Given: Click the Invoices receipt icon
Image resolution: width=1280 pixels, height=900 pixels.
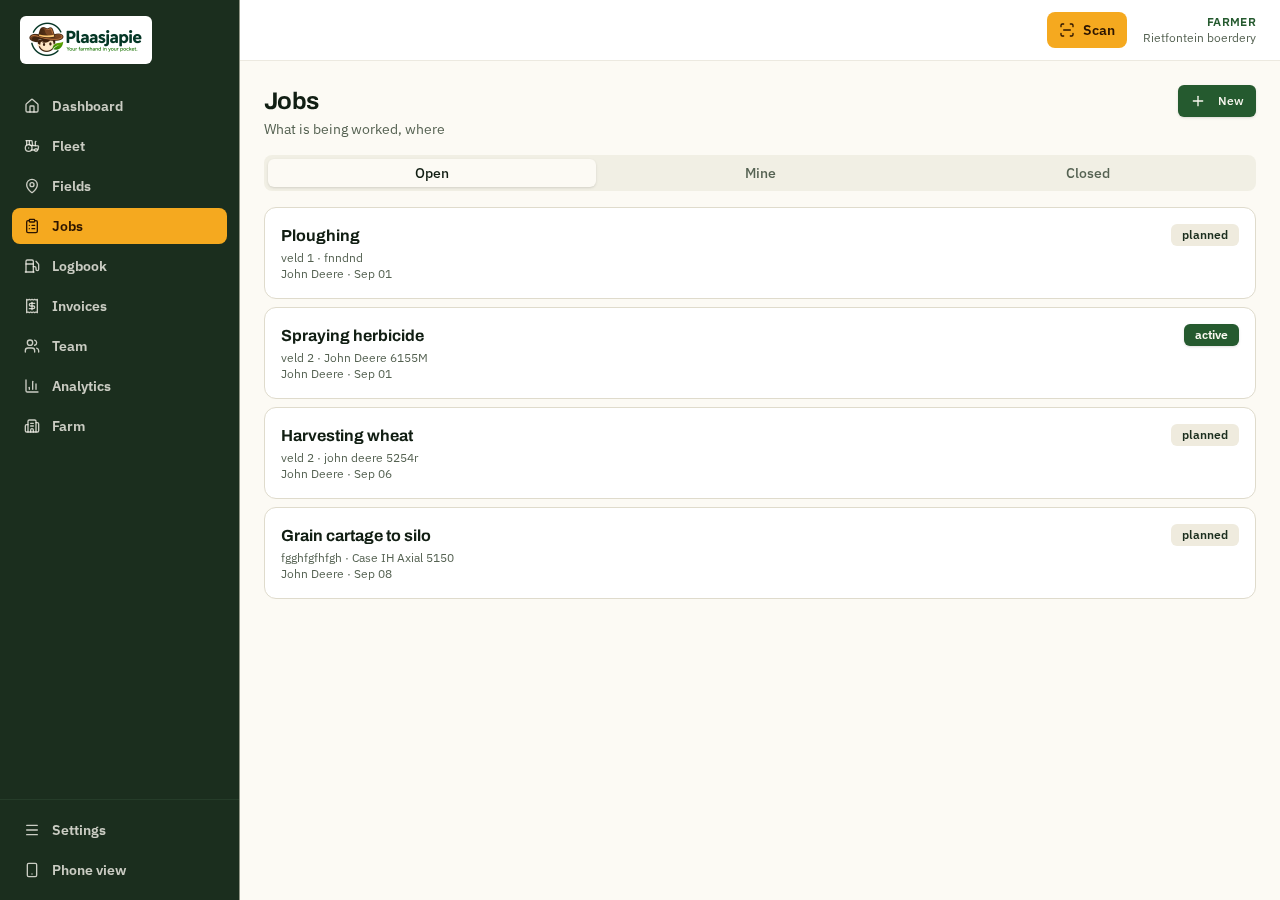Looking at the screenshot, I should [32, 306].
